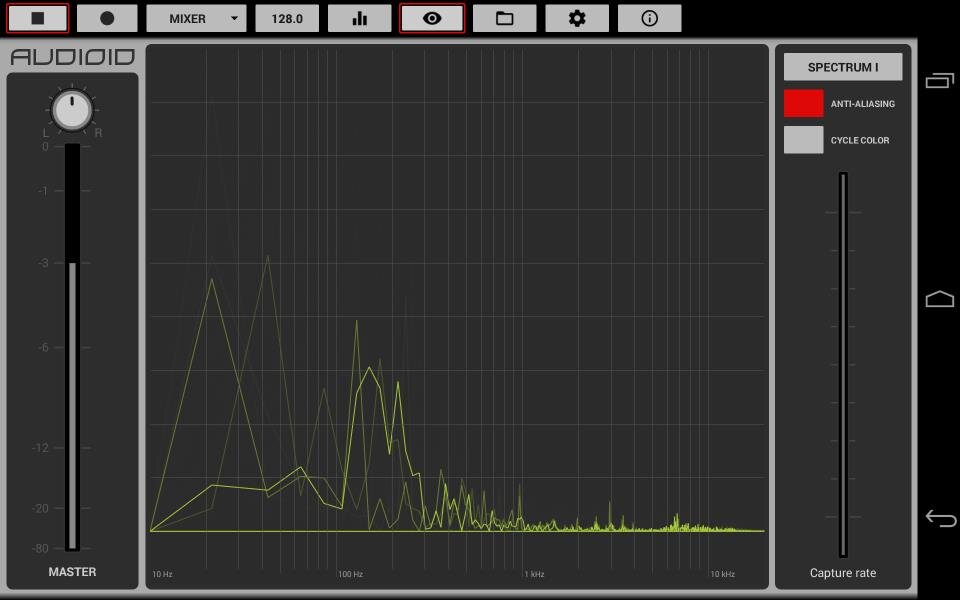Click the 128.0 tempo field
This screenshot has width=960, height=600.
[x=287, y=18]
